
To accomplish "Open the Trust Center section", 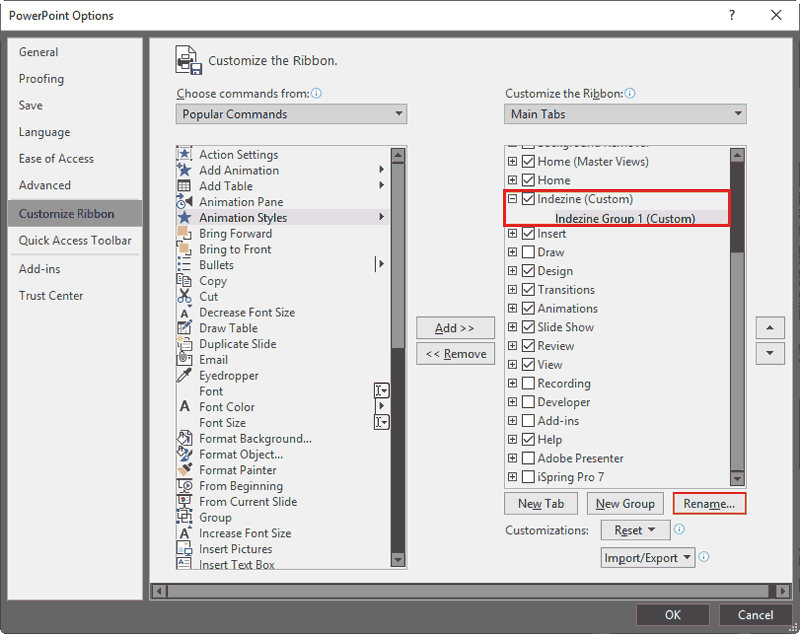I will [x=51, y=295].
